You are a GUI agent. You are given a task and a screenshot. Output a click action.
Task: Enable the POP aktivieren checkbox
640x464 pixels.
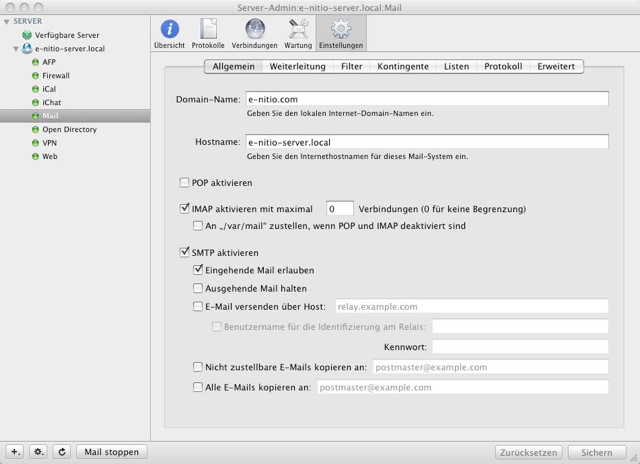click(x=184, y=183)
